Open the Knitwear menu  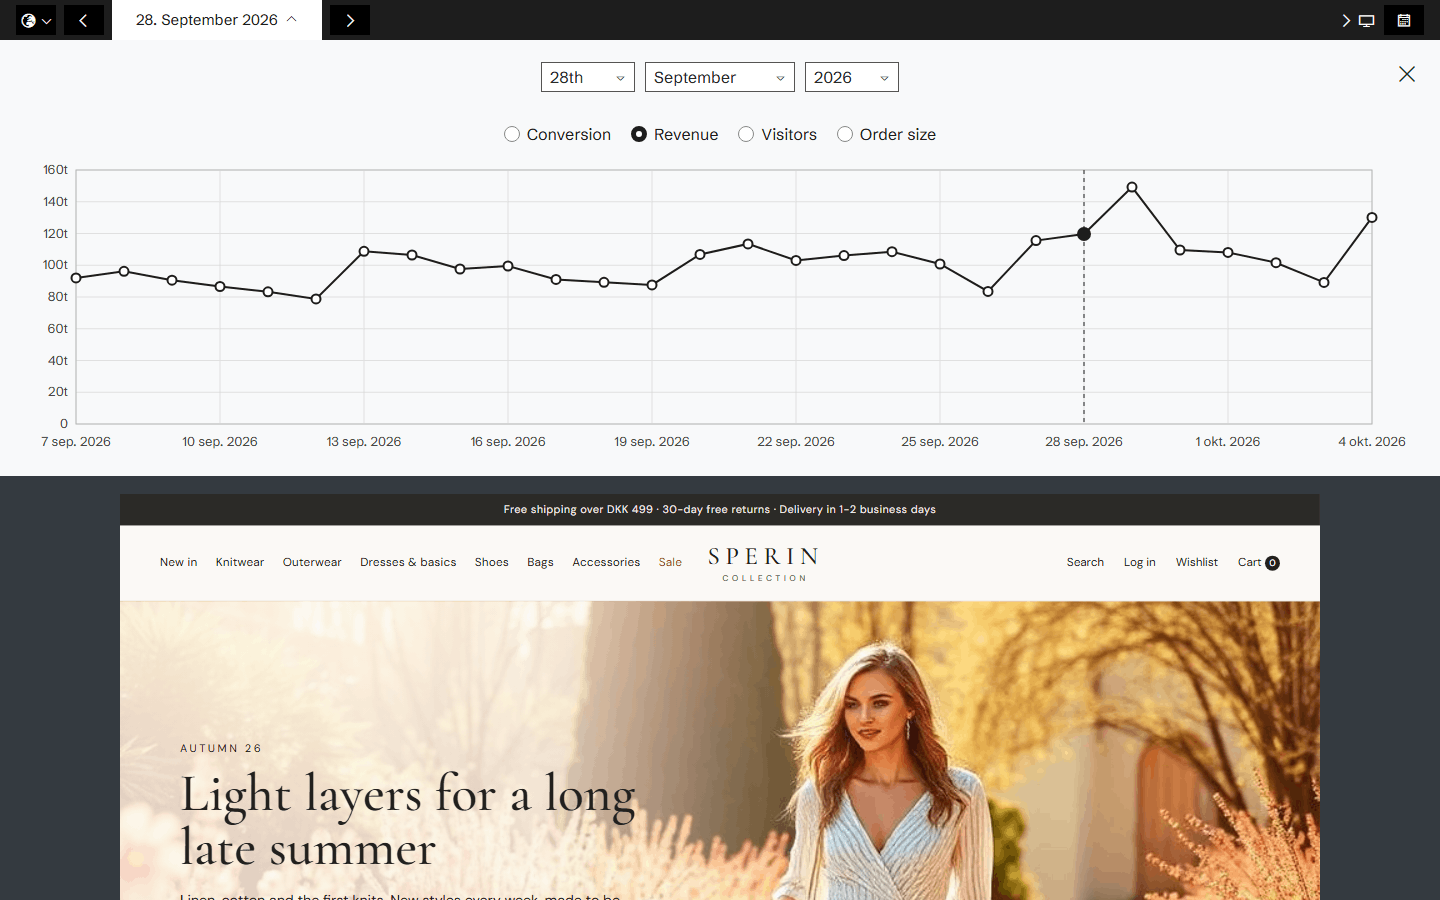pos(240,562)
